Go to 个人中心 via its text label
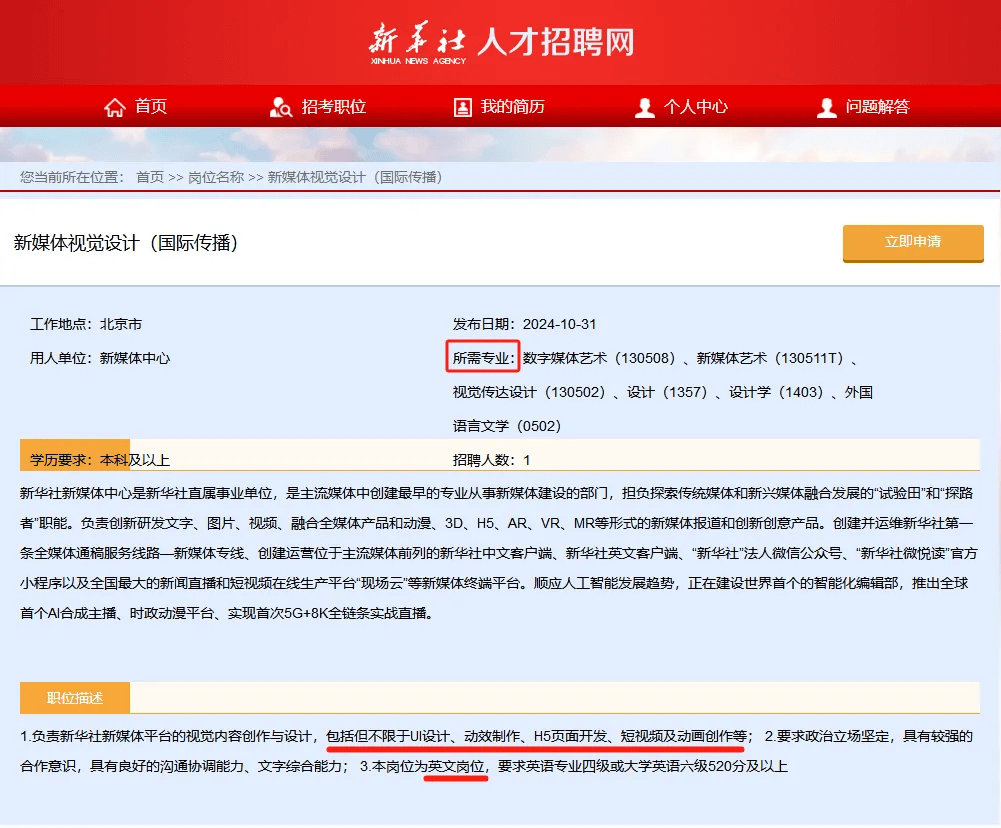The image size is (1001, 828). [696, 107]
